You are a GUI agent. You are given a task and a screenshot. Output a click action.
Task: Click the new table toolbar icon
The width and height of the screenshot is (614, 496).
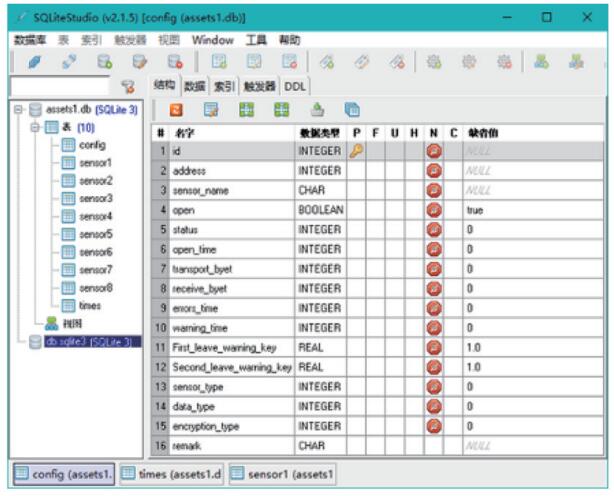click(219, 62)
